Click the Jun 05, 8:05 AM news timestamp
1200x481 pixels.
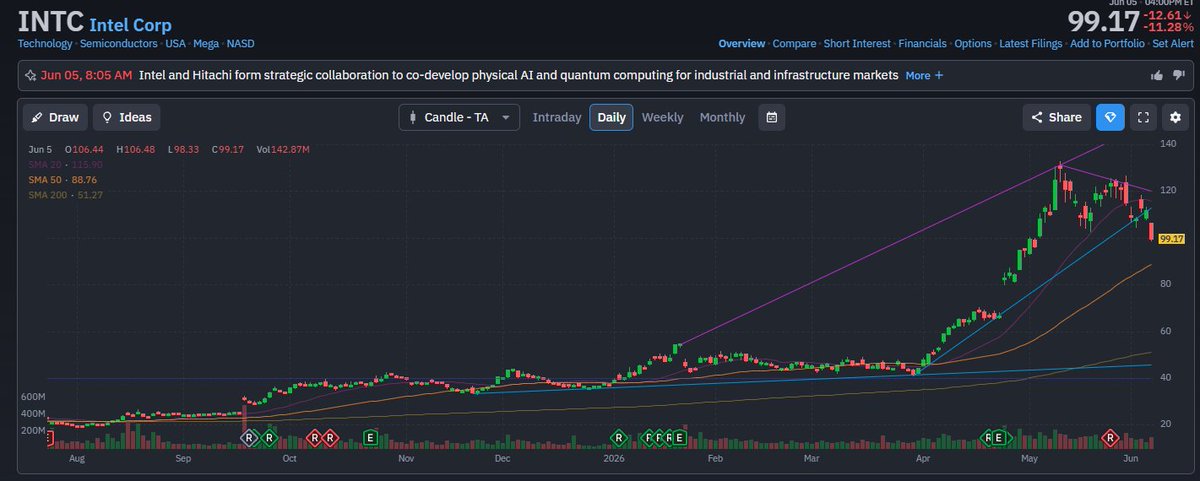(x=86, y=75)
